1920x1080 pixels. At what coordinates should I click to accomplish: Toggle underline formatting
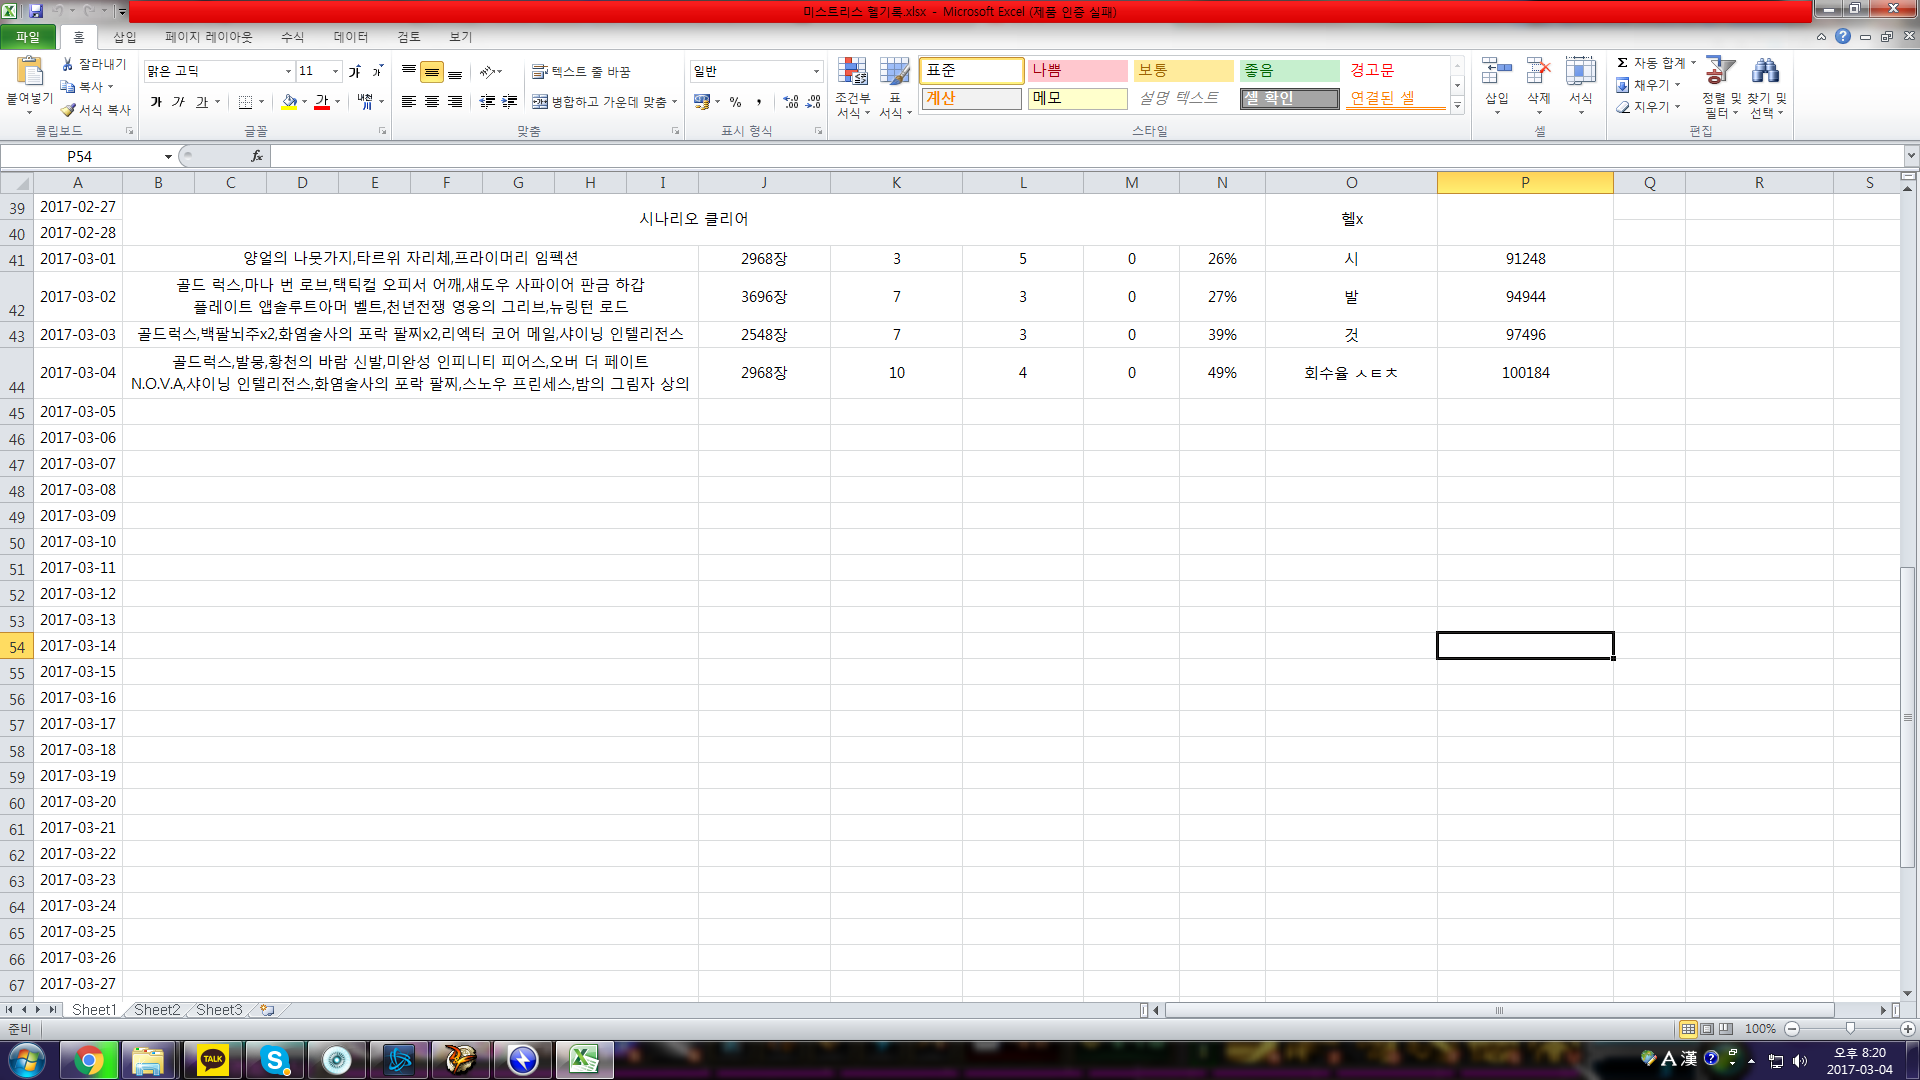201,102
